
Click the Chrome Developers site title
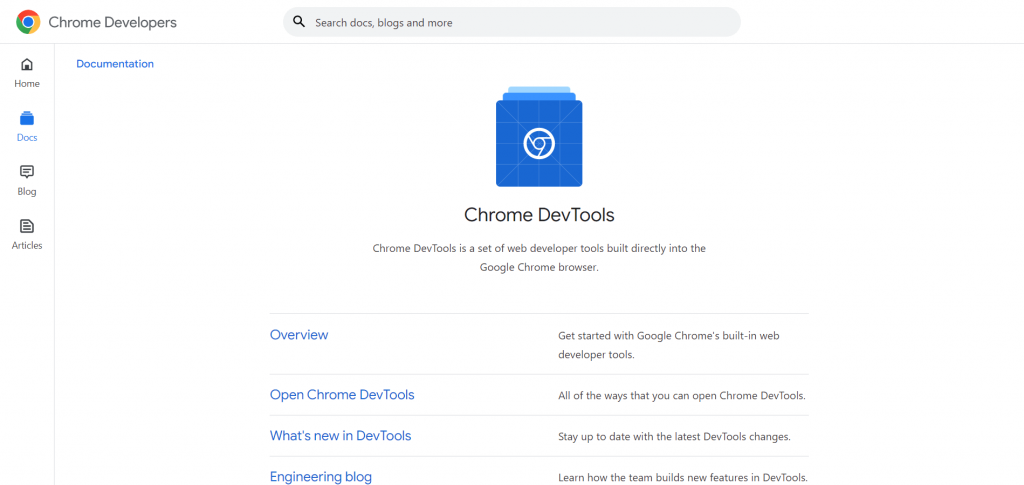coord(112,22)
